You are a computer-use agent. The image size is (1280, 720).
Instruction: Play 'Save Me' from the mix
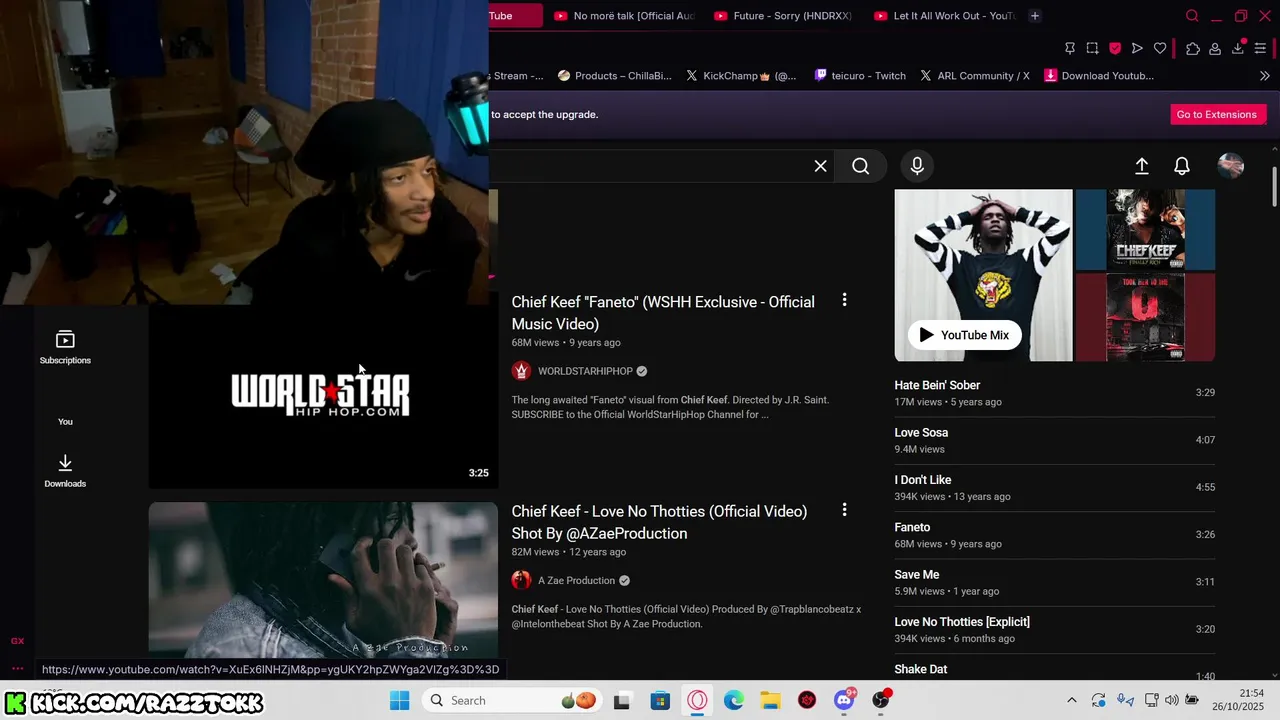coord(1054,582)
